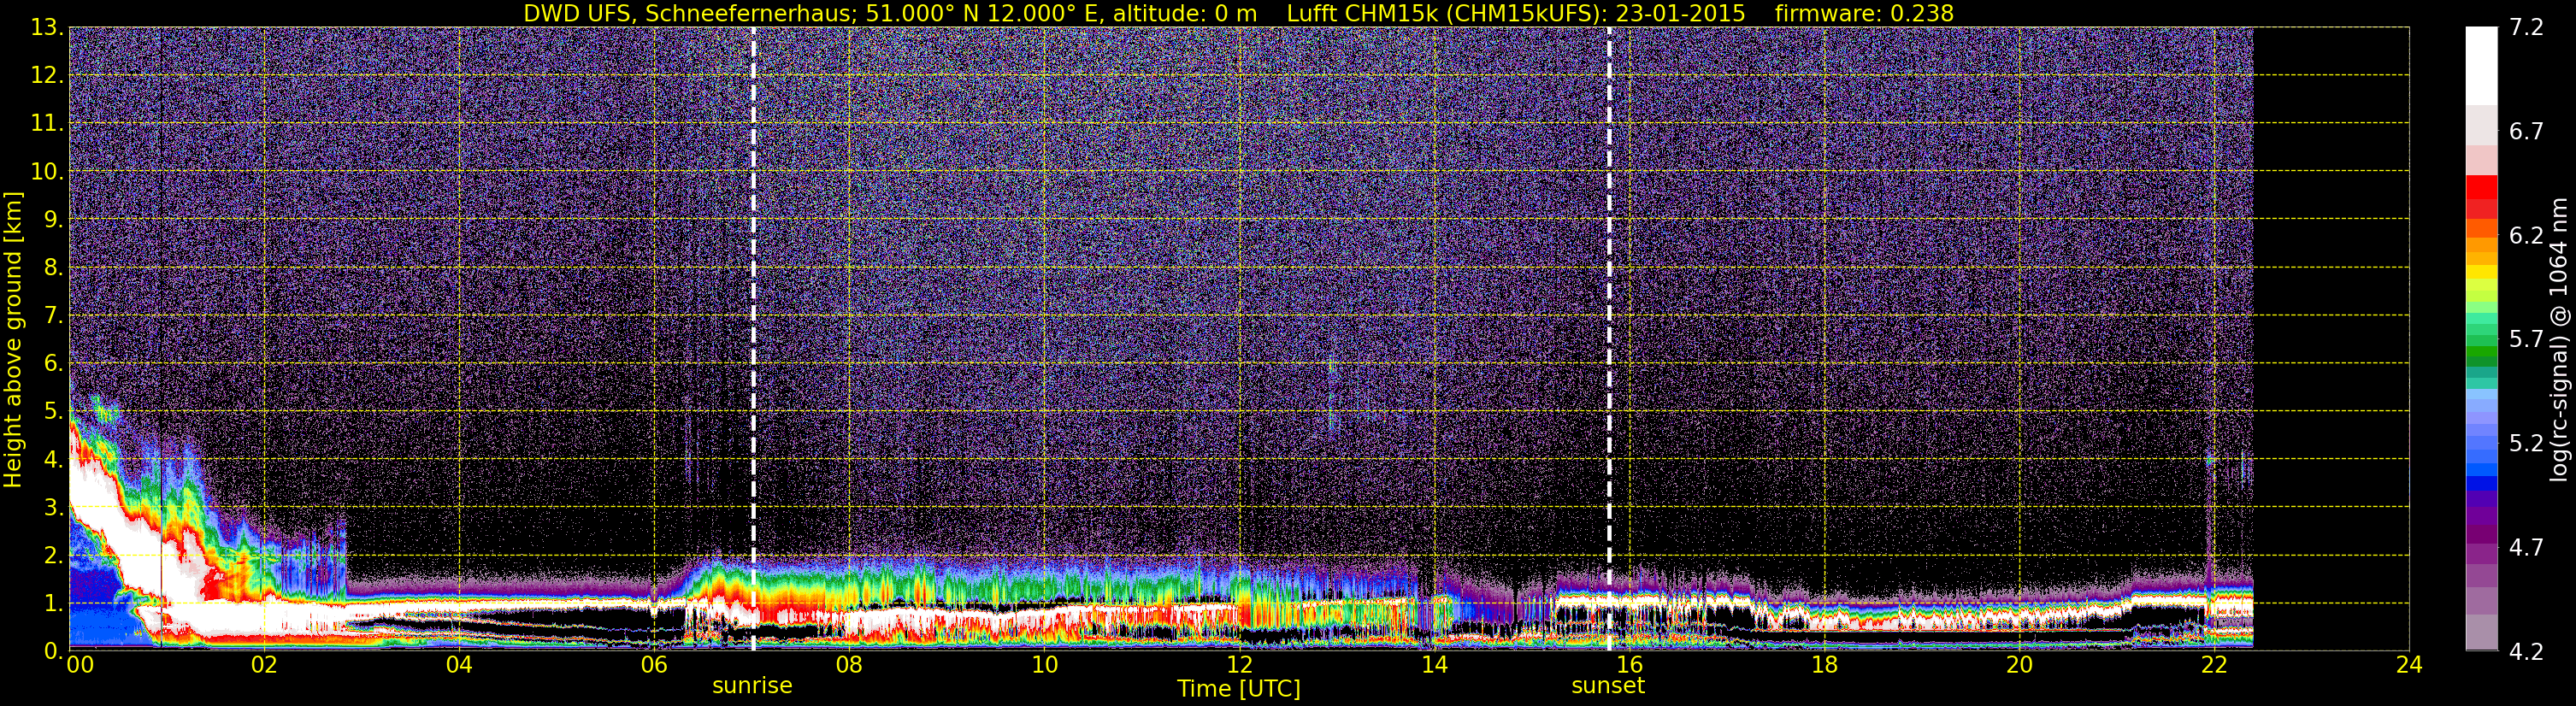The image size is (2576, 706).
Task: Click the '4.' height axis tick label
Action: pos(53,459)
